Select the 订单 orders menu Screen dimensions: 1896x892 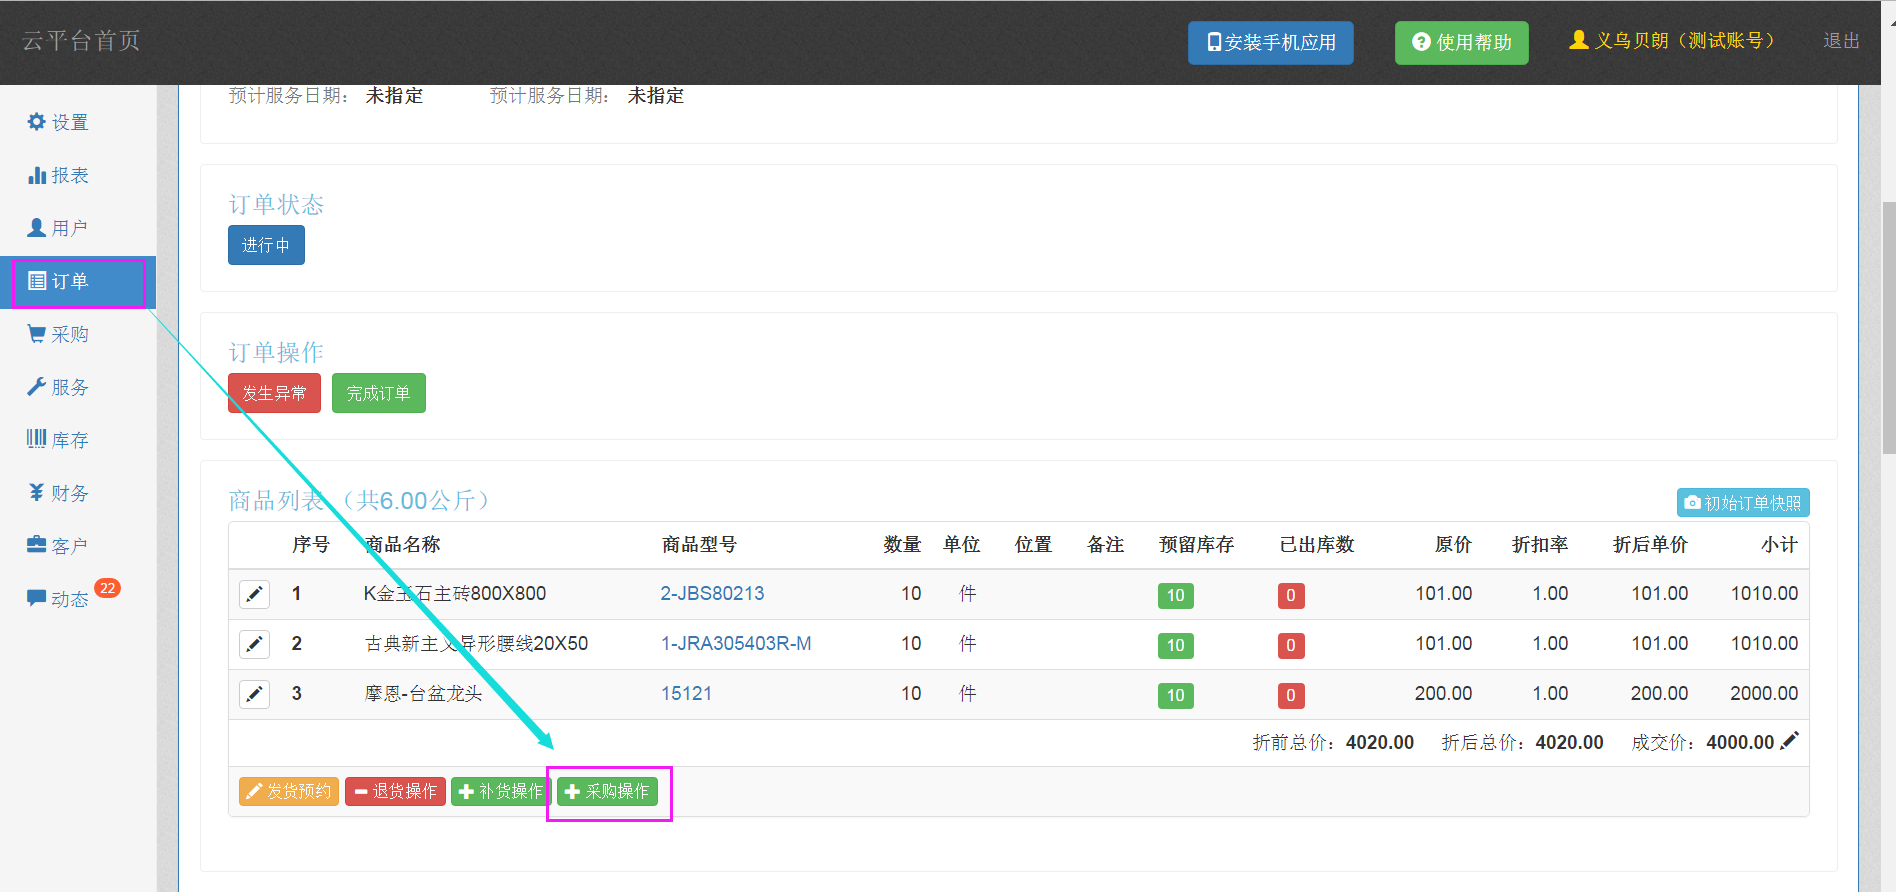[78, 282]
